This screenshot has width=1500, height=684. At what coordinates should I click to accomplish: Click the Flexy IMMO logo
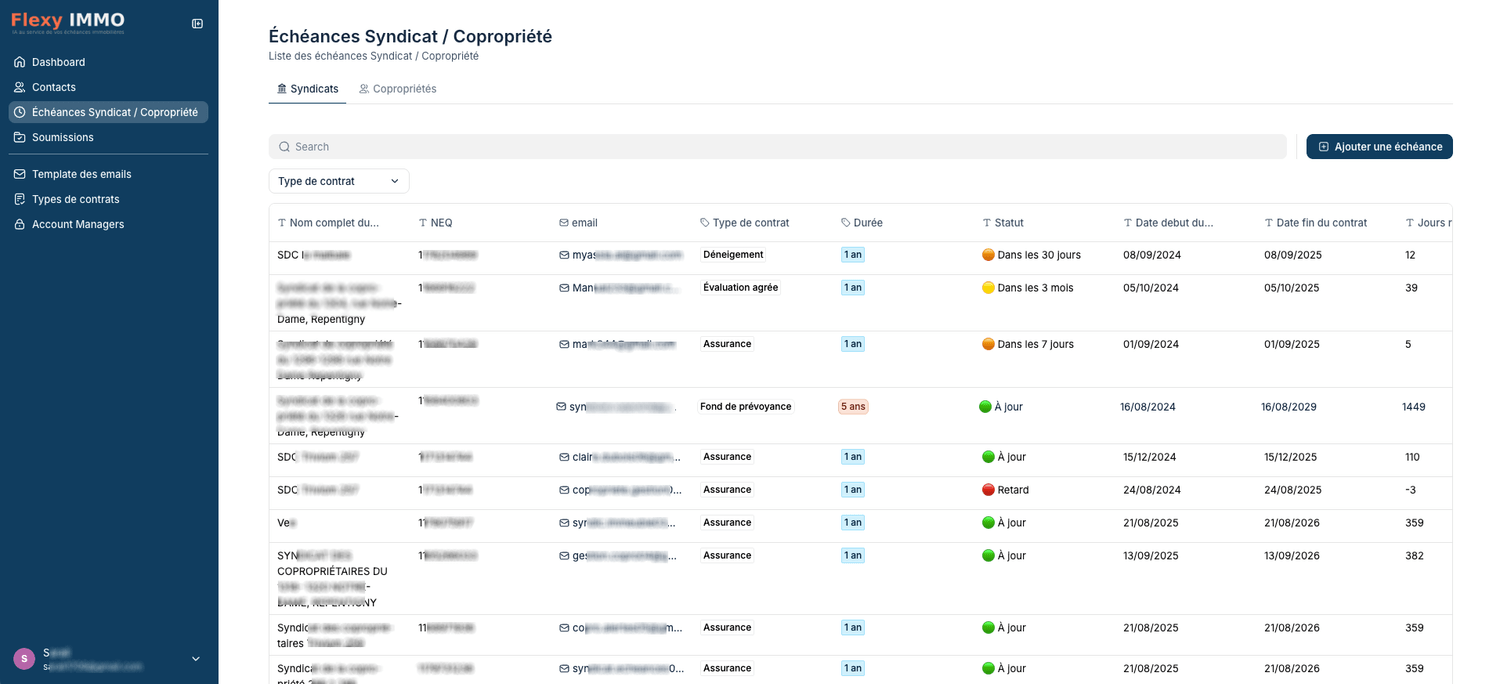click(x=68, y=22)
